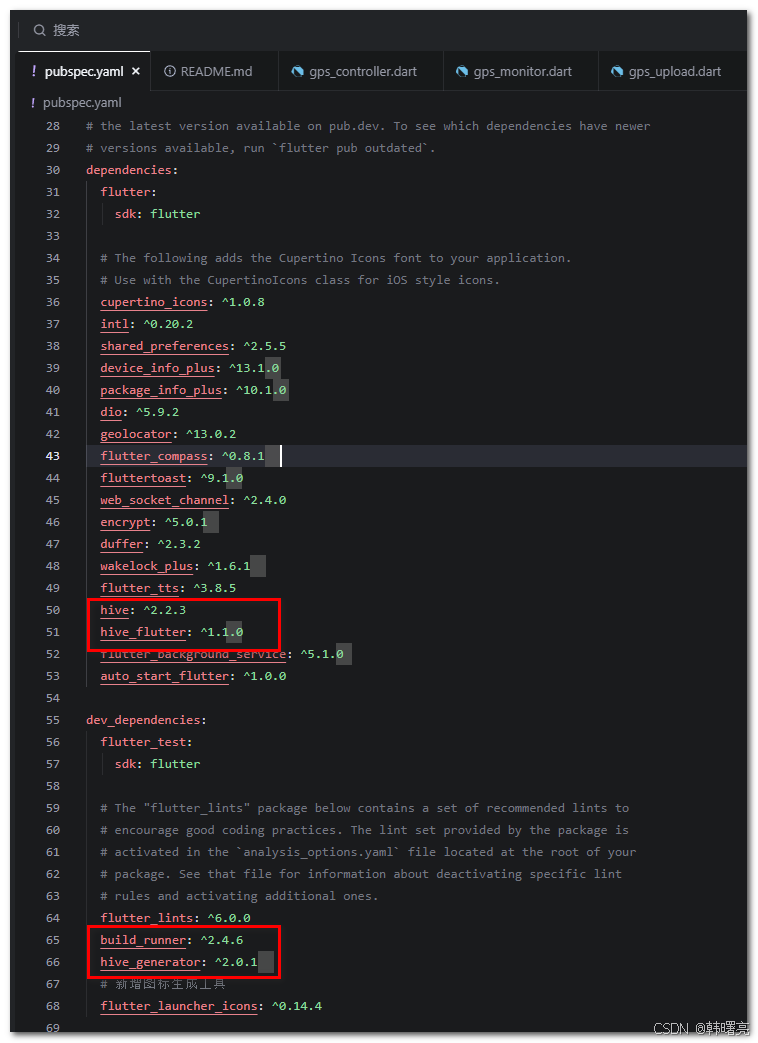The width and height of the screenshot is (758, 1043).
Task: Click line number 50 in gutter
Action: tap(53, 610)
